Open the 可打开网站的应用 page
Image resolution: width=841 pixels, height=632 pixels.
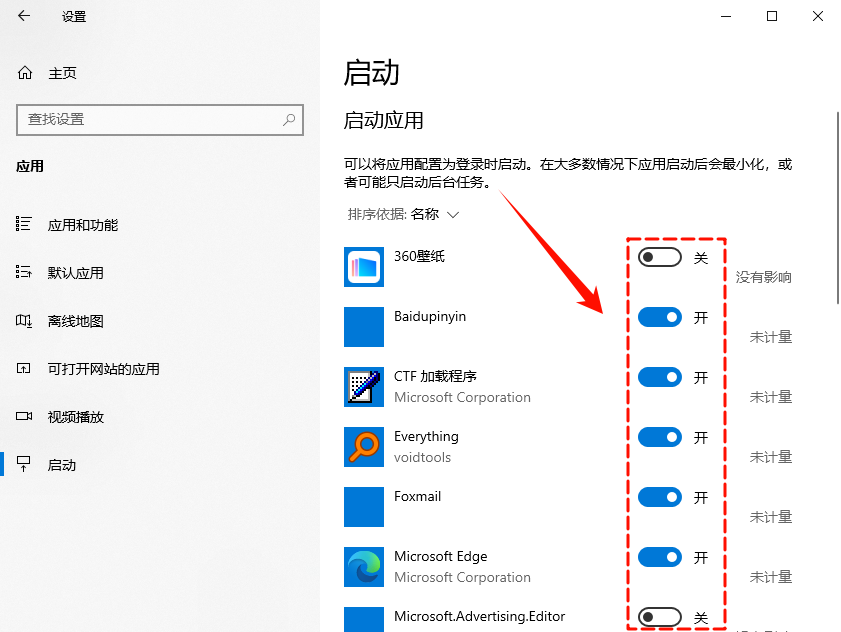pos(104,369)
